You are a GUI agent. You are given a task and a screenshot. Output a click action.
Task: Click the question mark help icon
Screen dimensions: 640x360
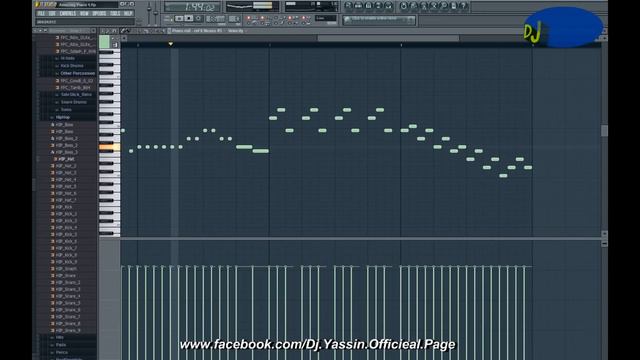point(463,6)
